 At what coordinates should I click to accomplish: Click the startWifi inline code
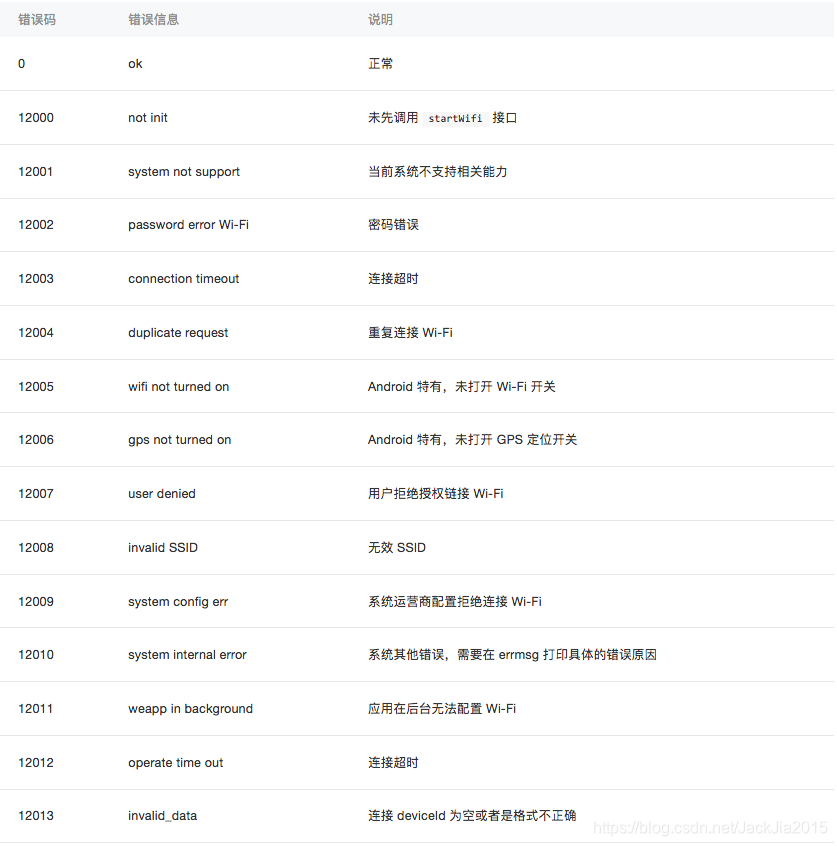(455, 118)
